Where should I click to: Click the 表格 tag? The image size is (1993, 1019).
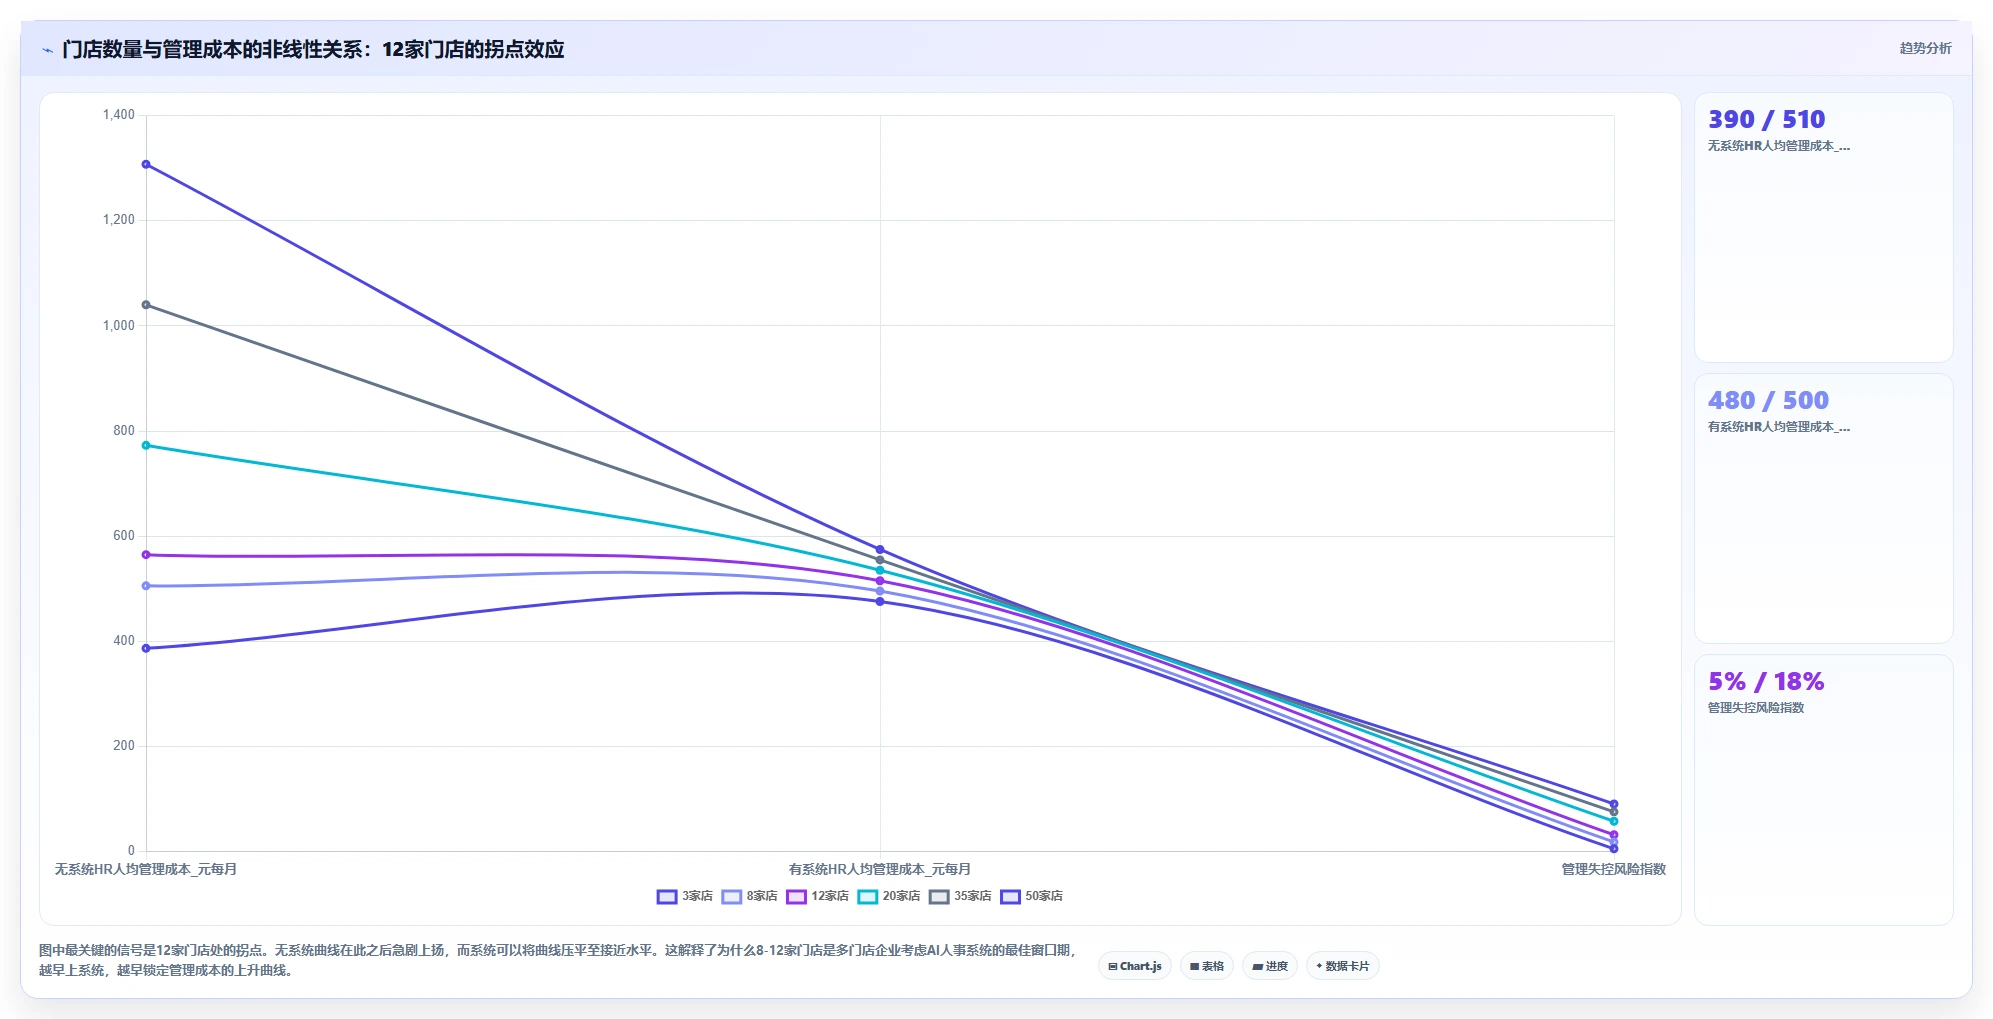point(1207,966)
